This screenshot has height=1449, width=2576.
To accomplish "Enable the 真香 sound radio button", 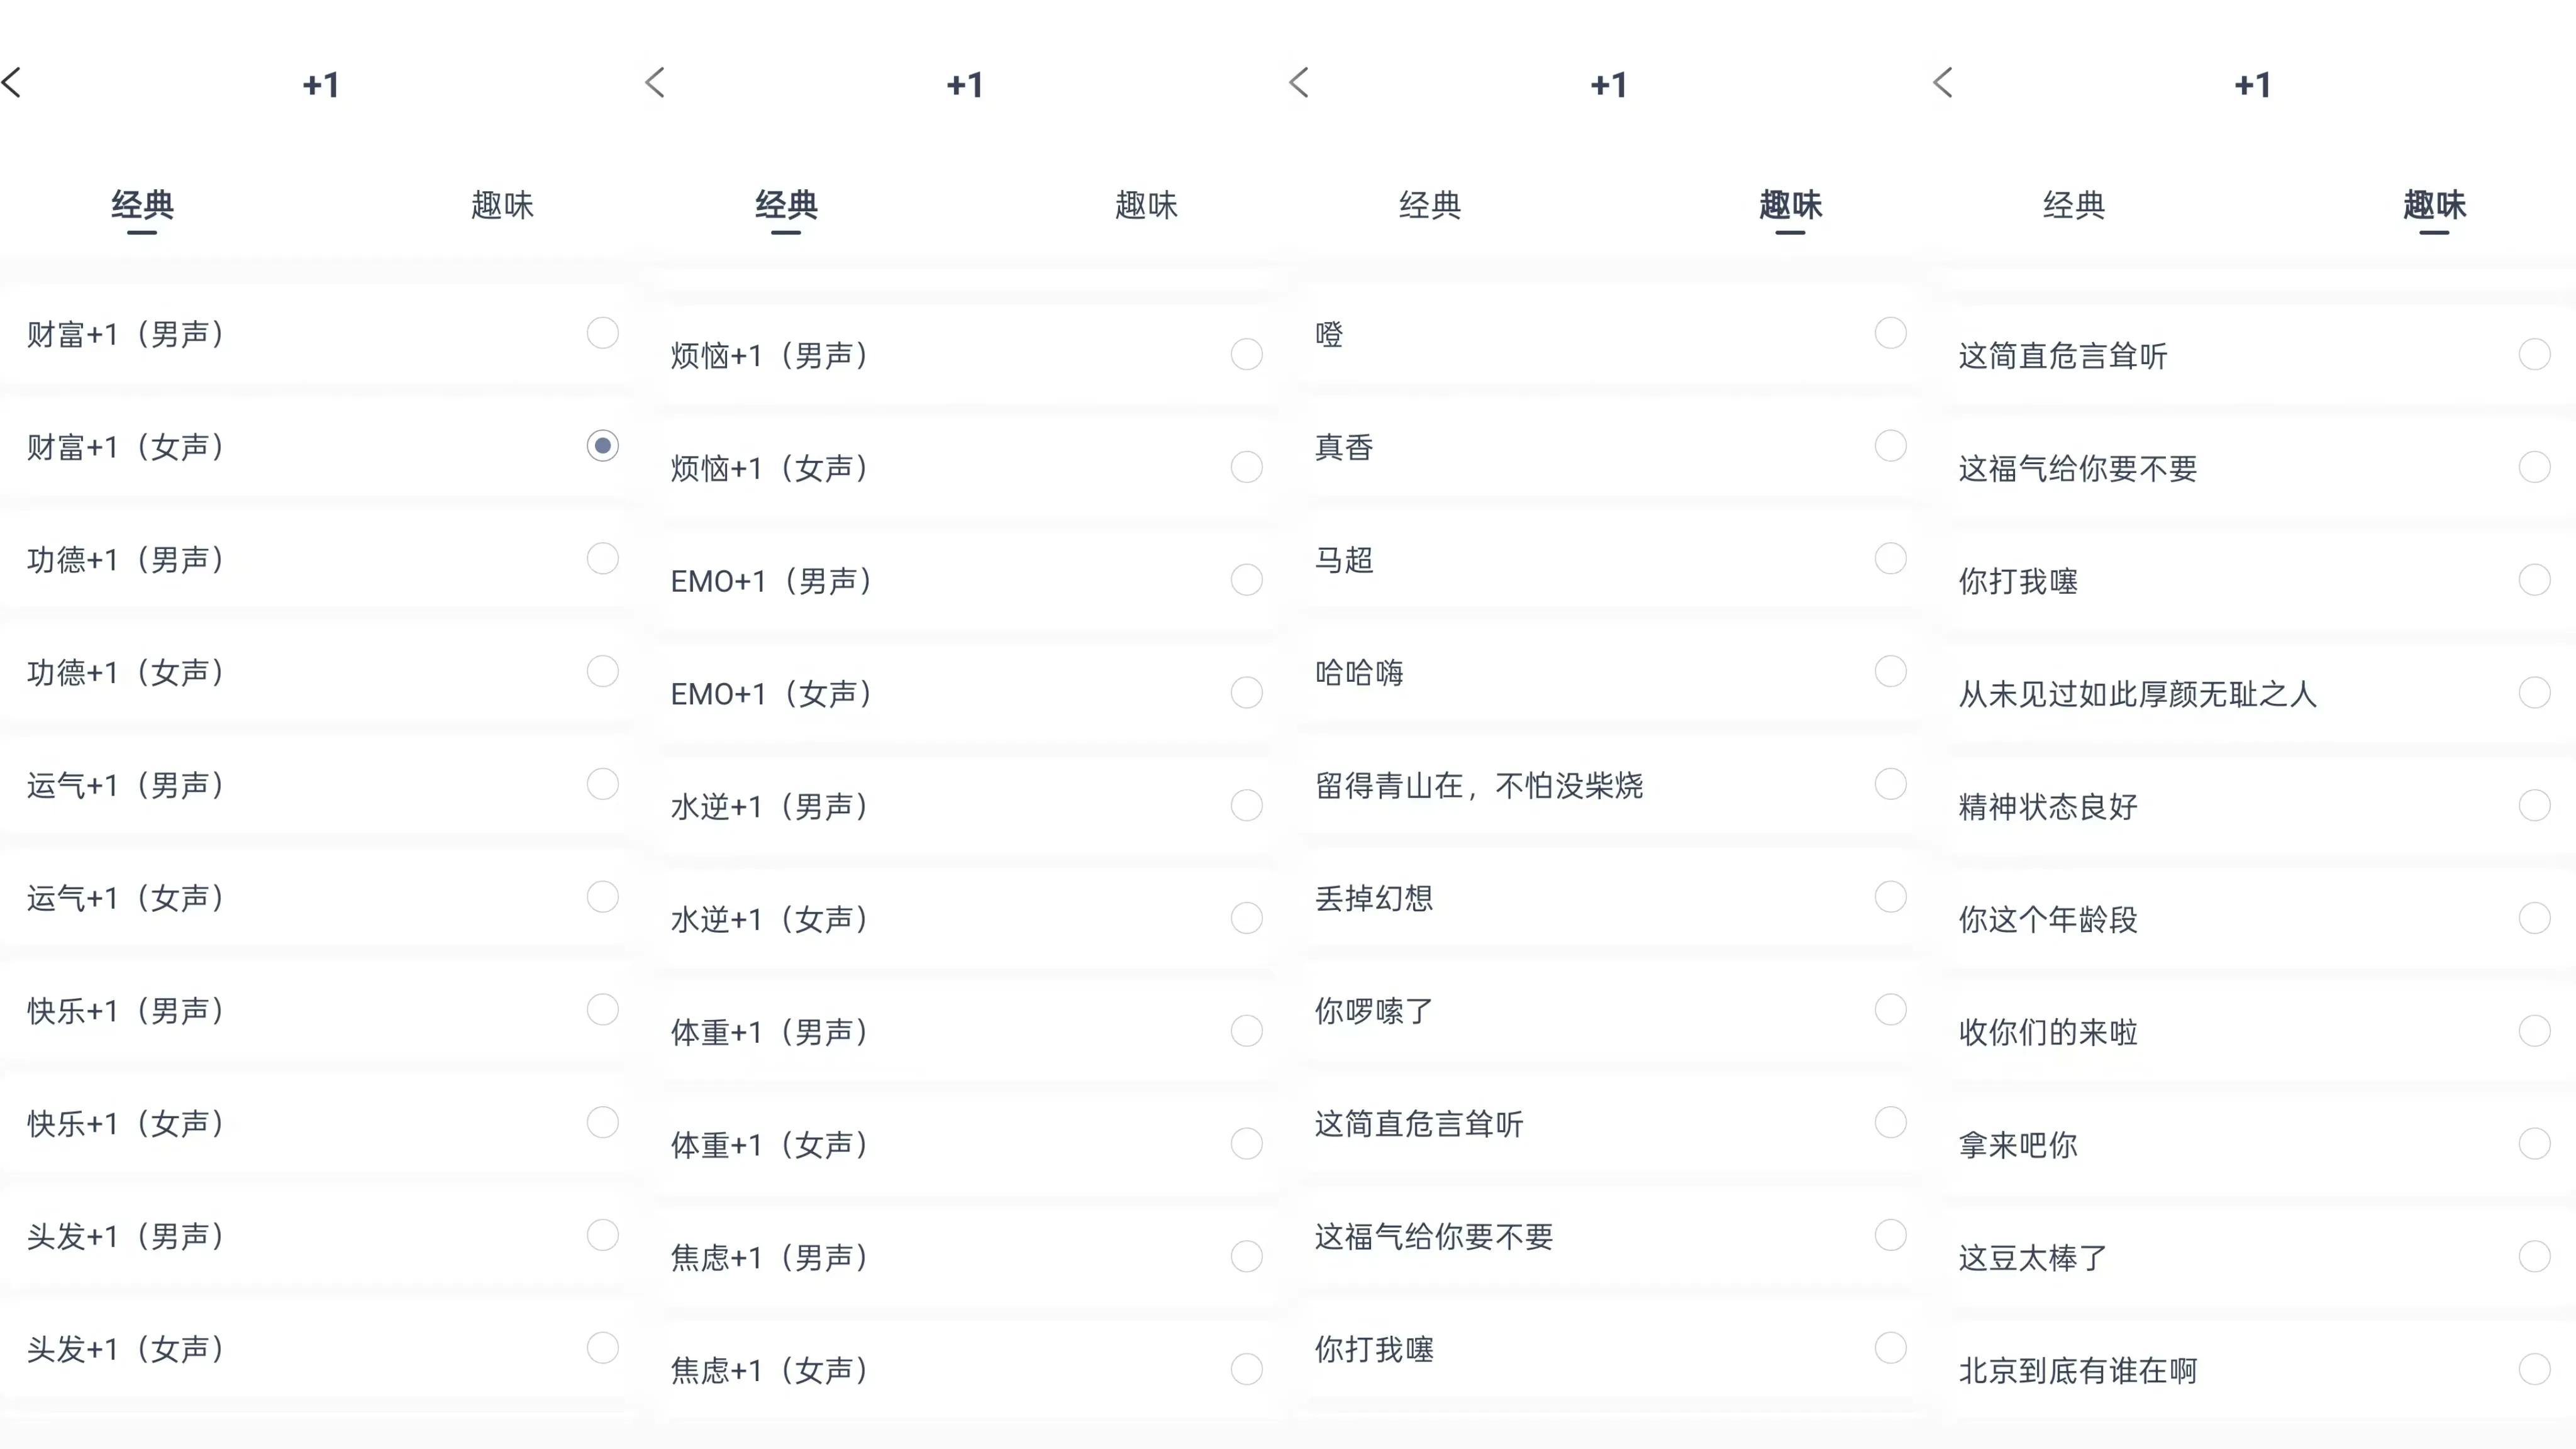I will [1890, 446].
